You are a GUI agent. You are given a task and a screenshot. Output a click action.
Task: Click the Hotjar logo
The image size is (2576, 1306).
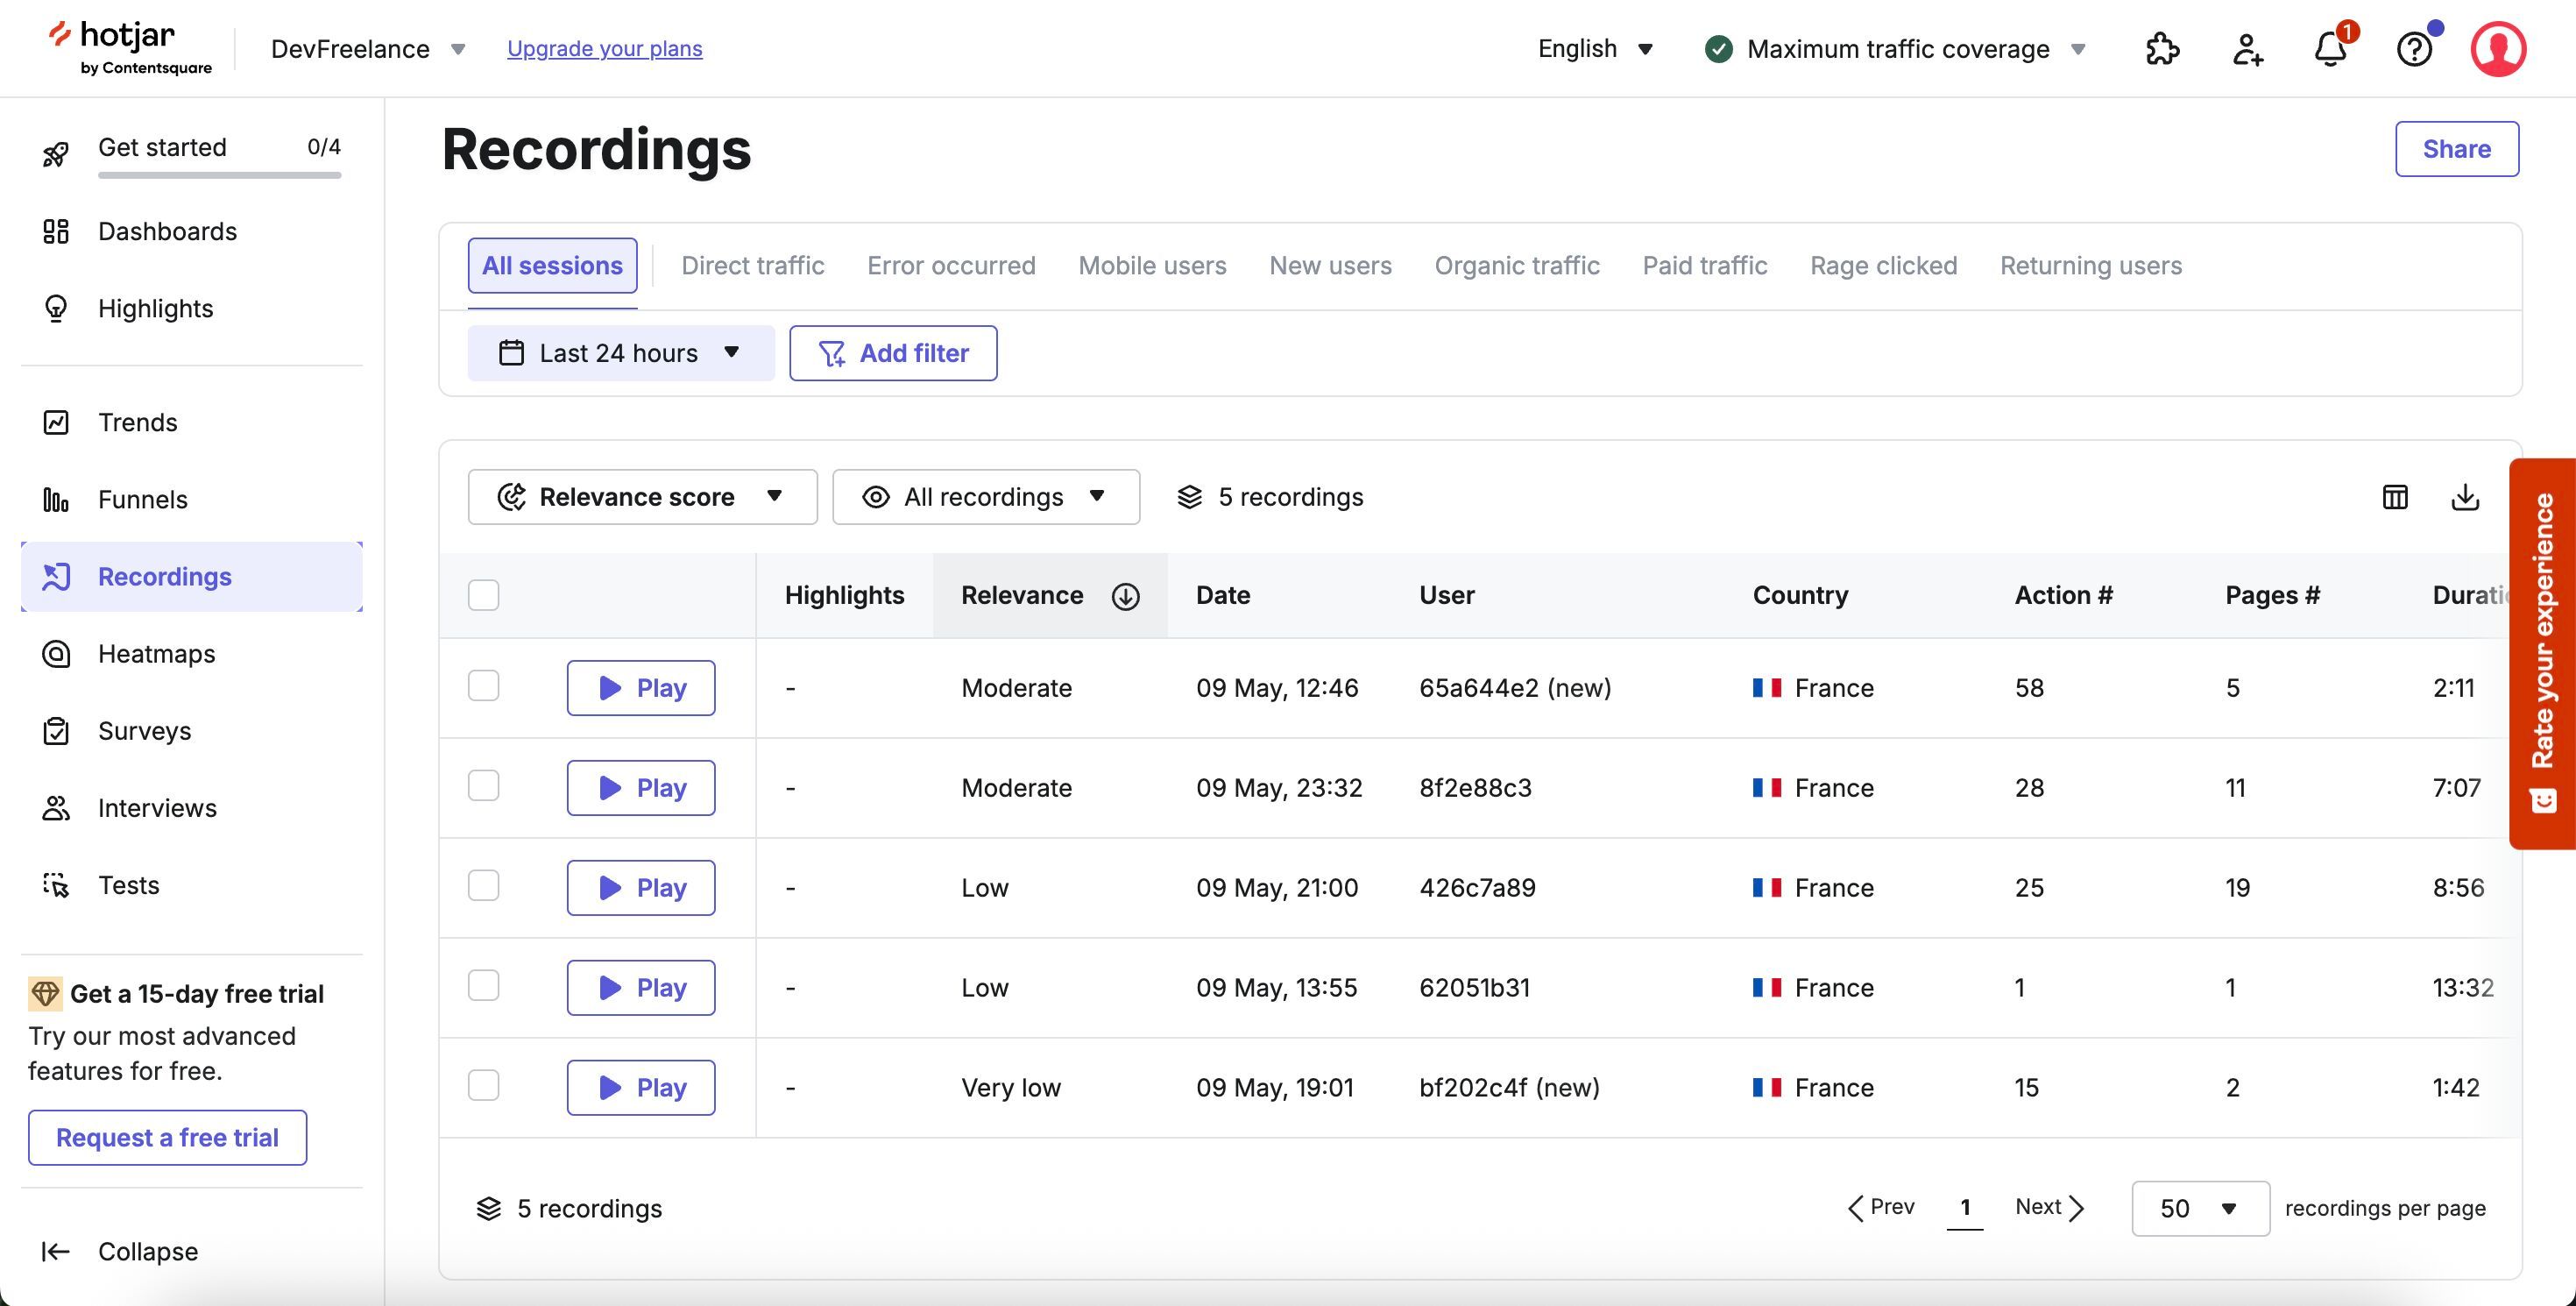130,48
